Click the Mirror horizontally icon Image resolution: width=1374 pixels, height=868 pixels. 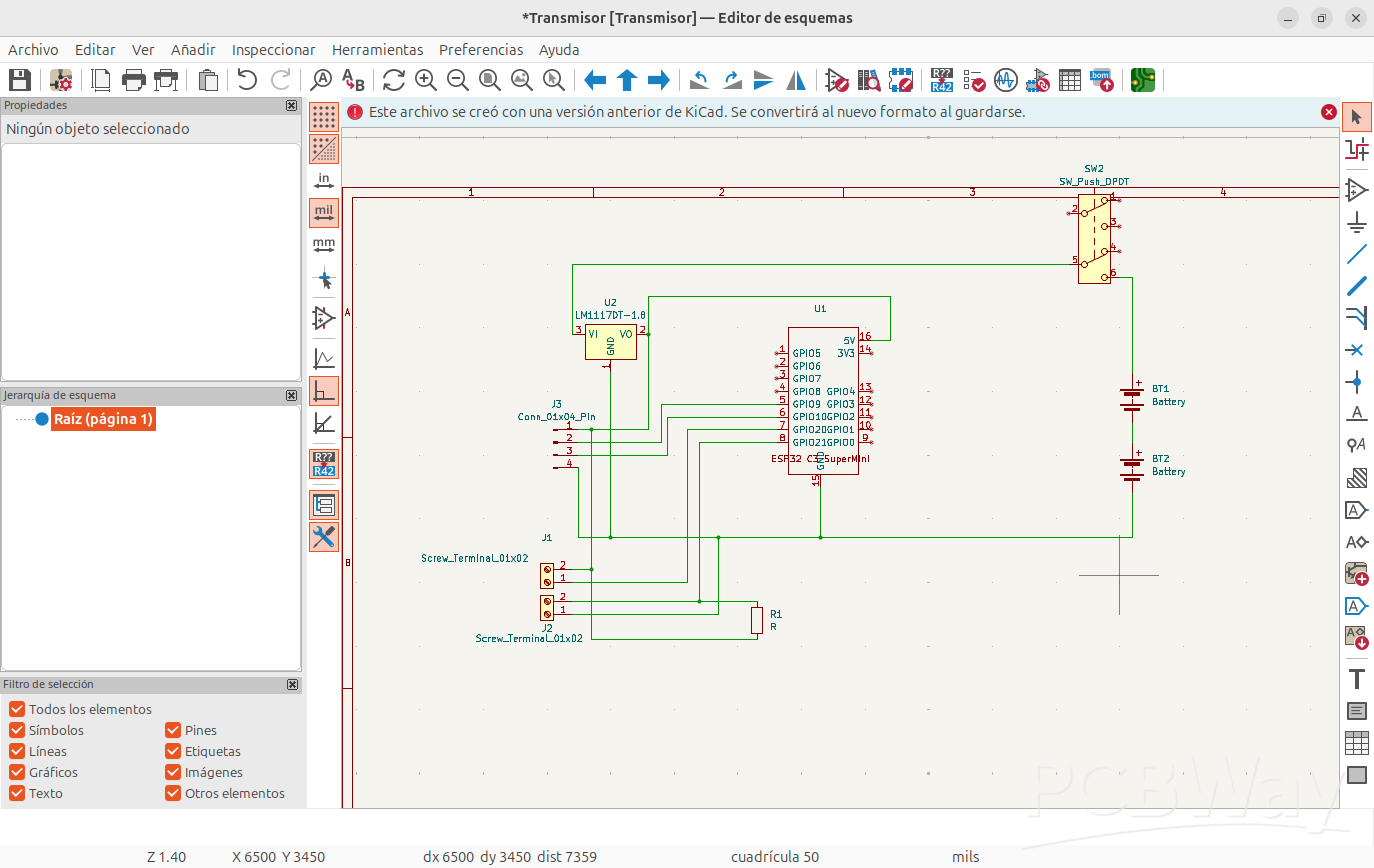797,80
